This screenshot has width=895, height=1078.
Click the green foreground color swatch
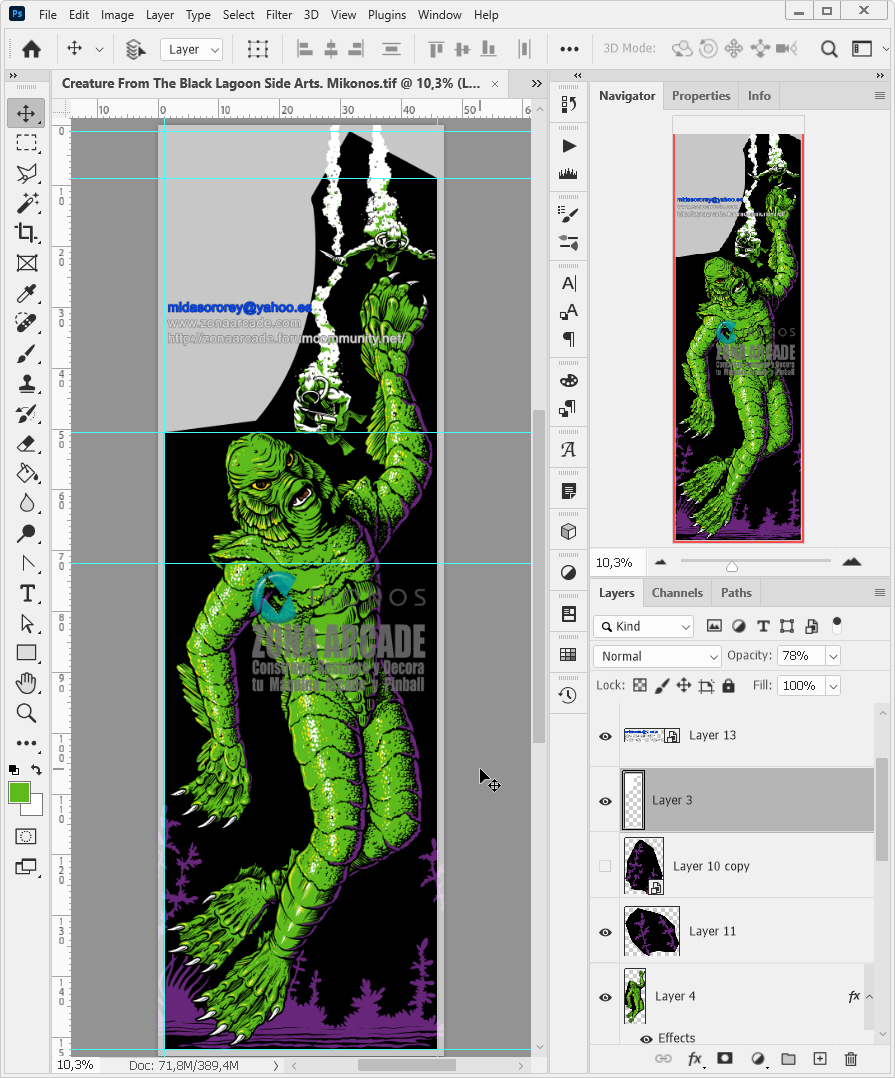point(20,793)
